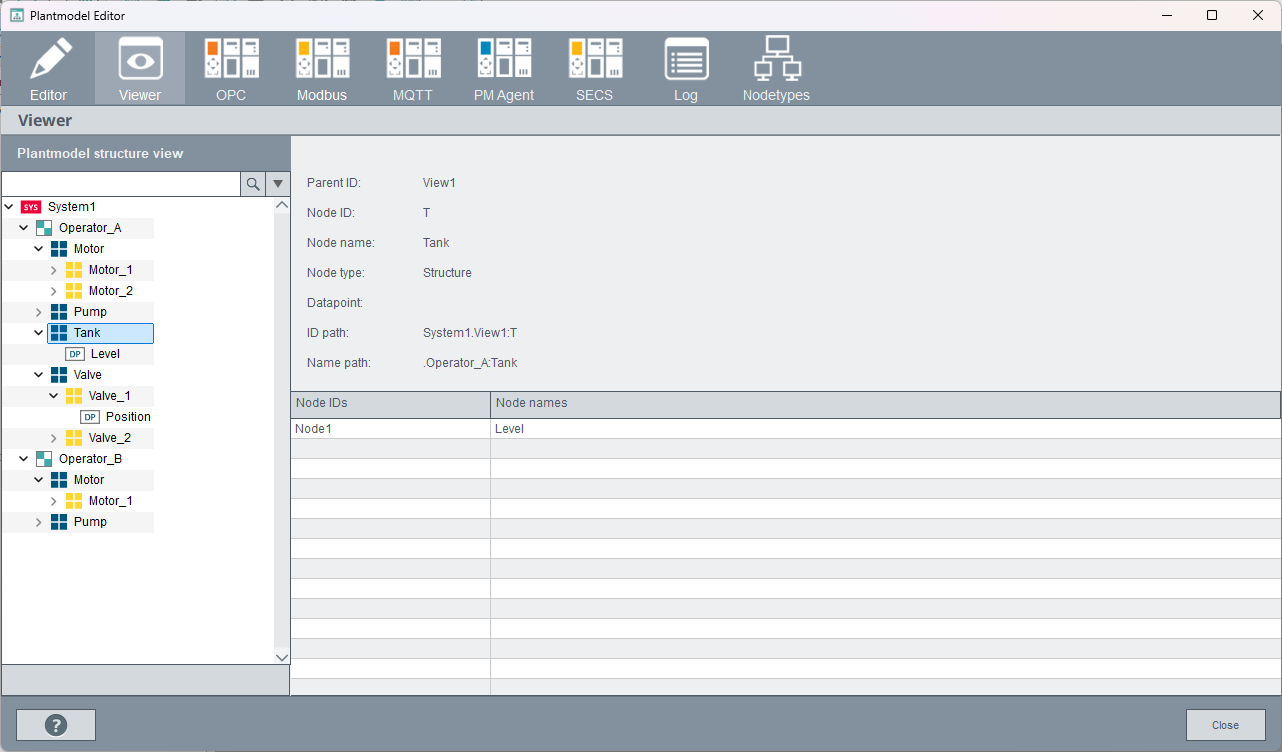Expand Pump under Operator_A
Viewport: 1282px width, 752px height.
point(39,312)
